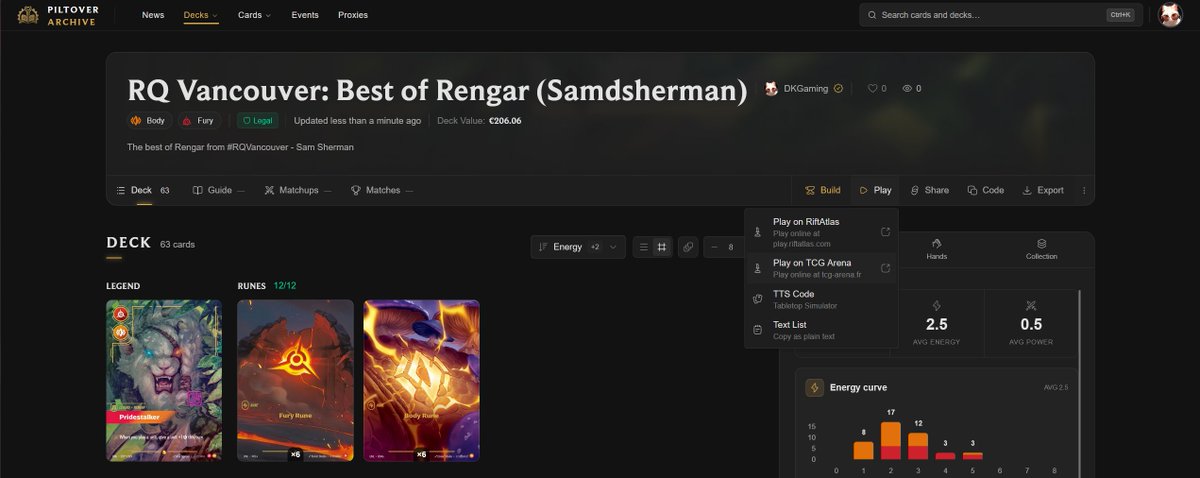Screen dimensions: 1200x478
Task: Select Text List copy option
Action: pos(821,330)
